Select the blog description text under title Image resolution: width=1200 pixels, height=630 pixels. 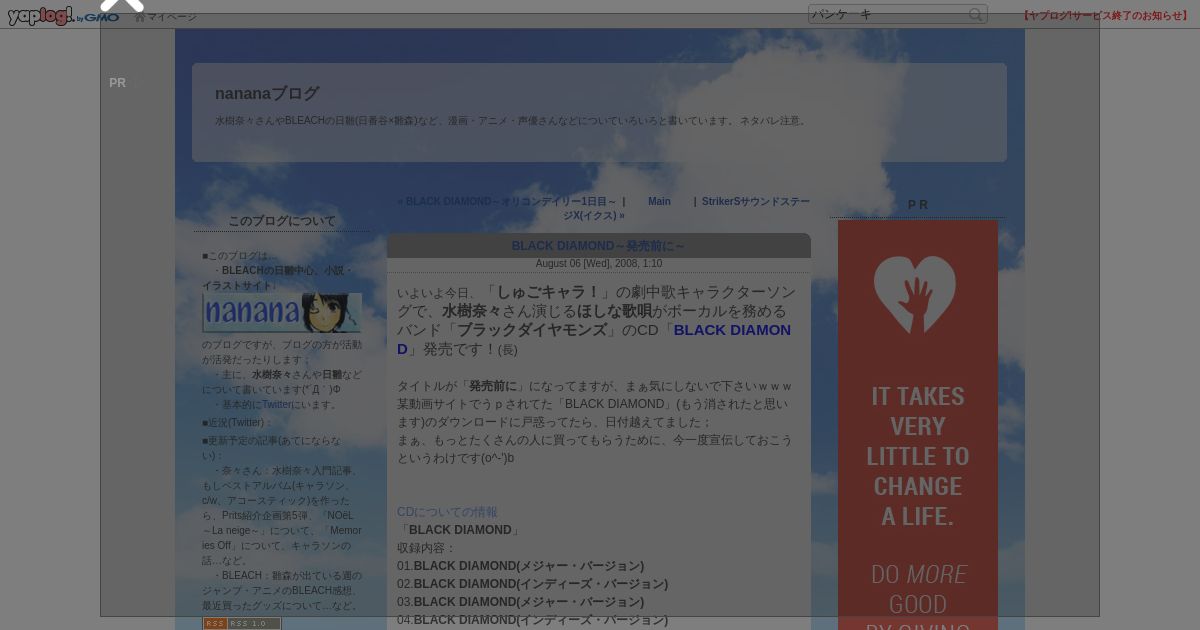tap(512, 121)
